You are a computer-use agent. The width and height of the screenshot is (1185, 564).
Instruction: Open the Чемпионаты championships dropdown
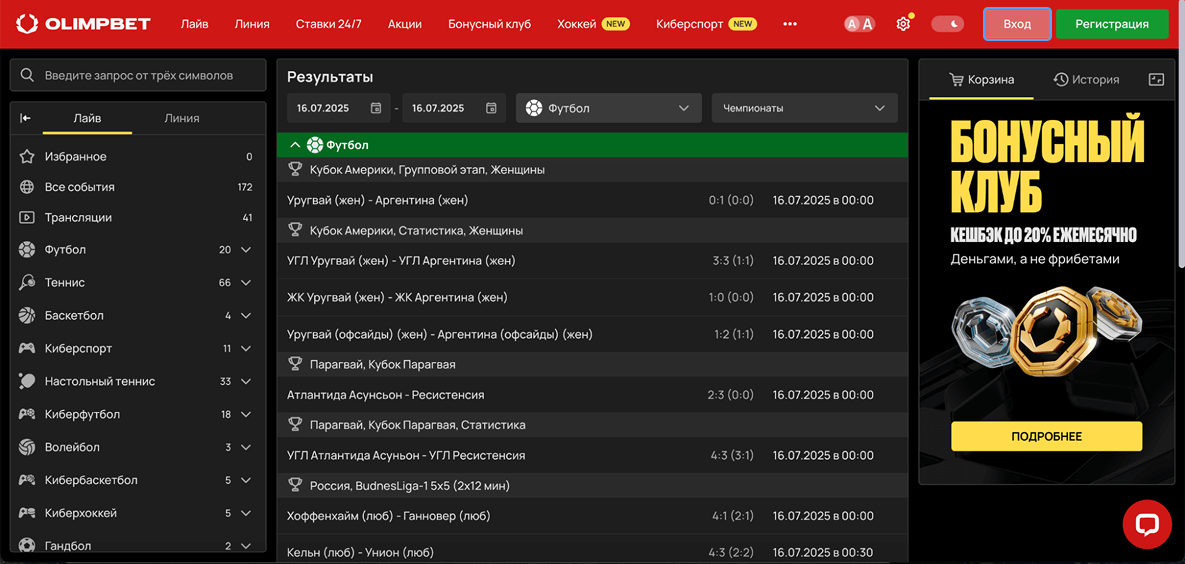coord(804,108)
